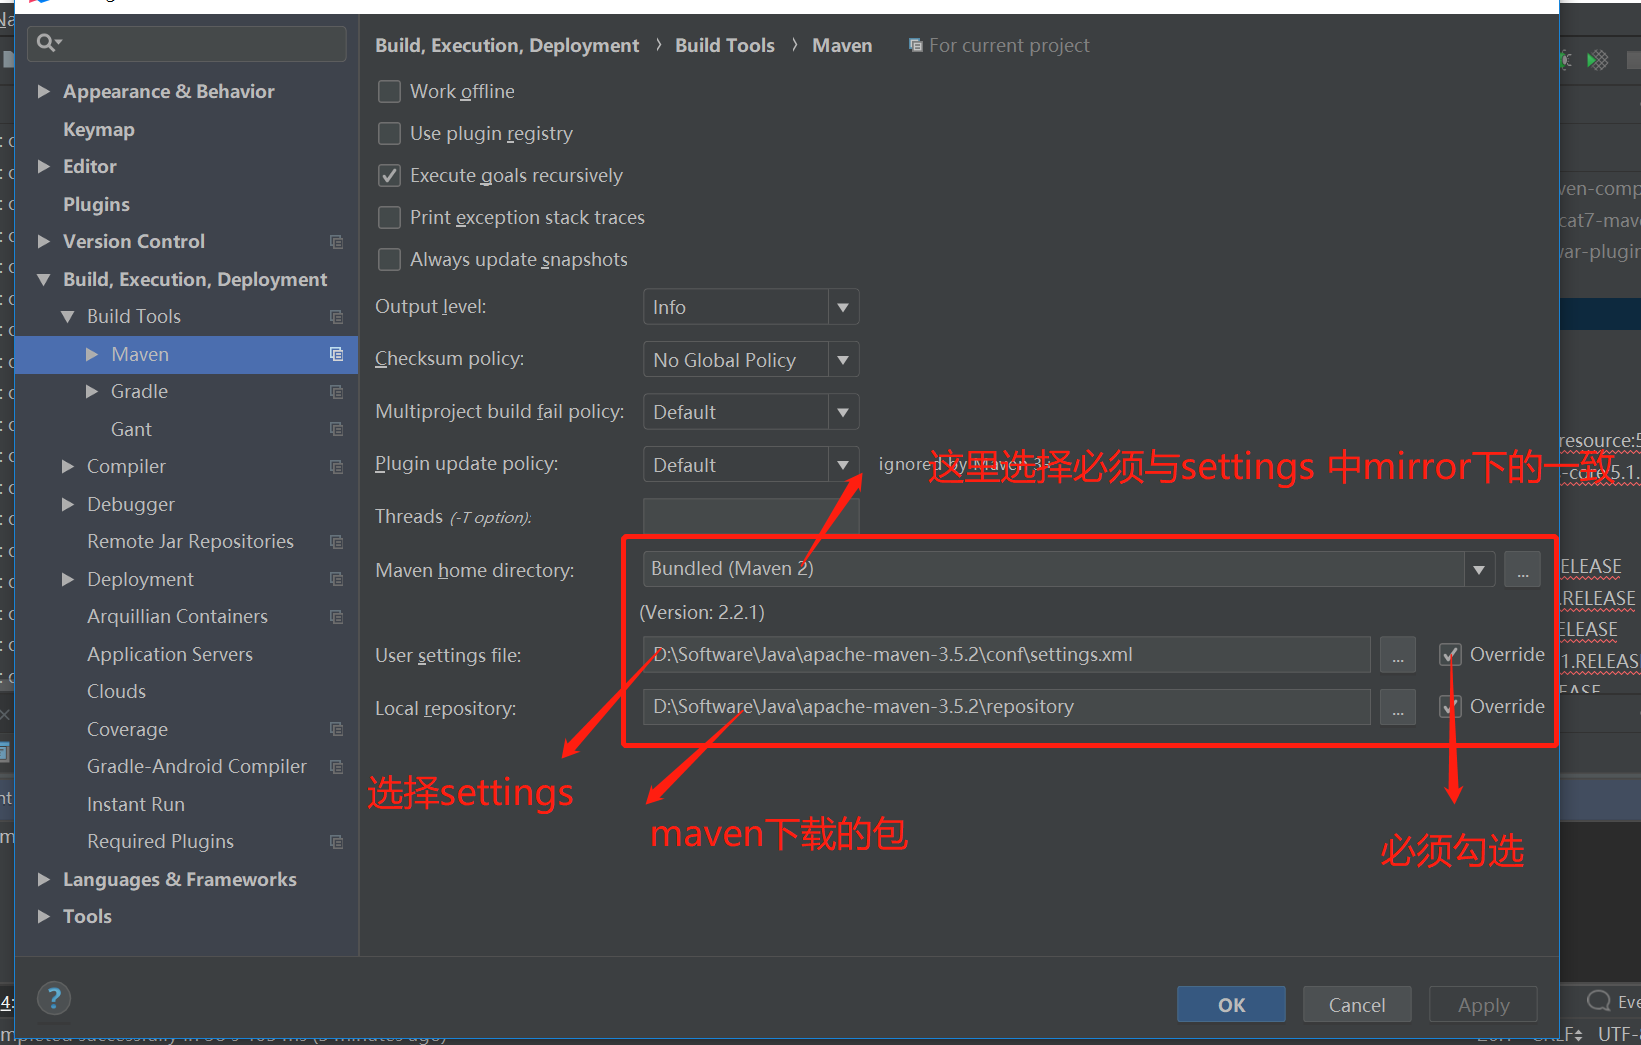Enable the Work offline checkbox
The width and height of the screenshot is (1641, 1045).
click(390, 92)
